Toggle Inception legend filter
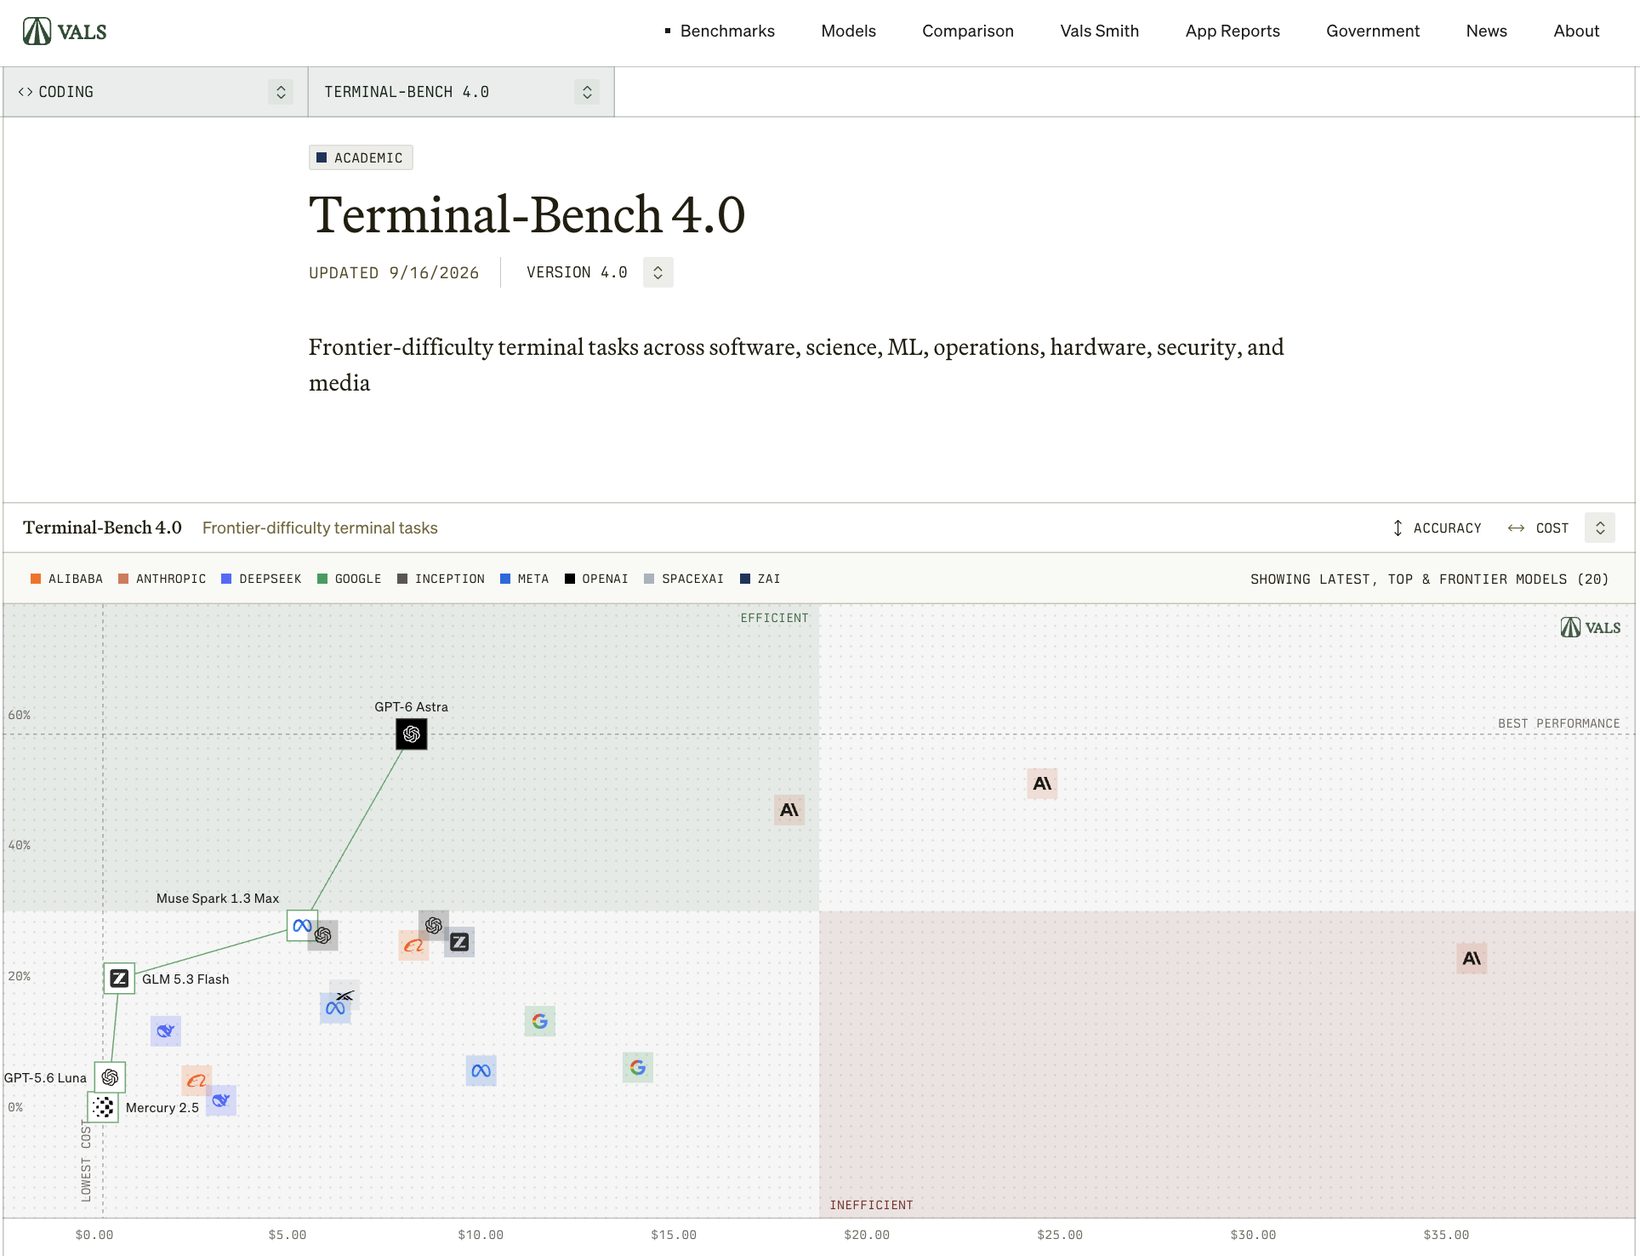This screenshot has height=1256, width=1640. 441,579
